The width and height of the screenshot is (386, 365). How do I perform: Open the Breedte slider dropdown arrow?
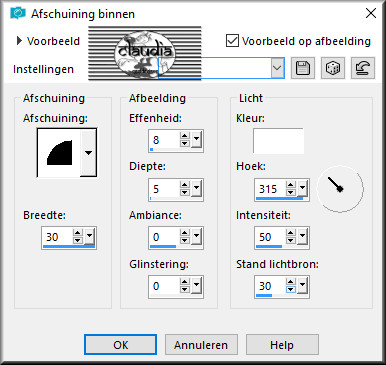pos(89,235)
